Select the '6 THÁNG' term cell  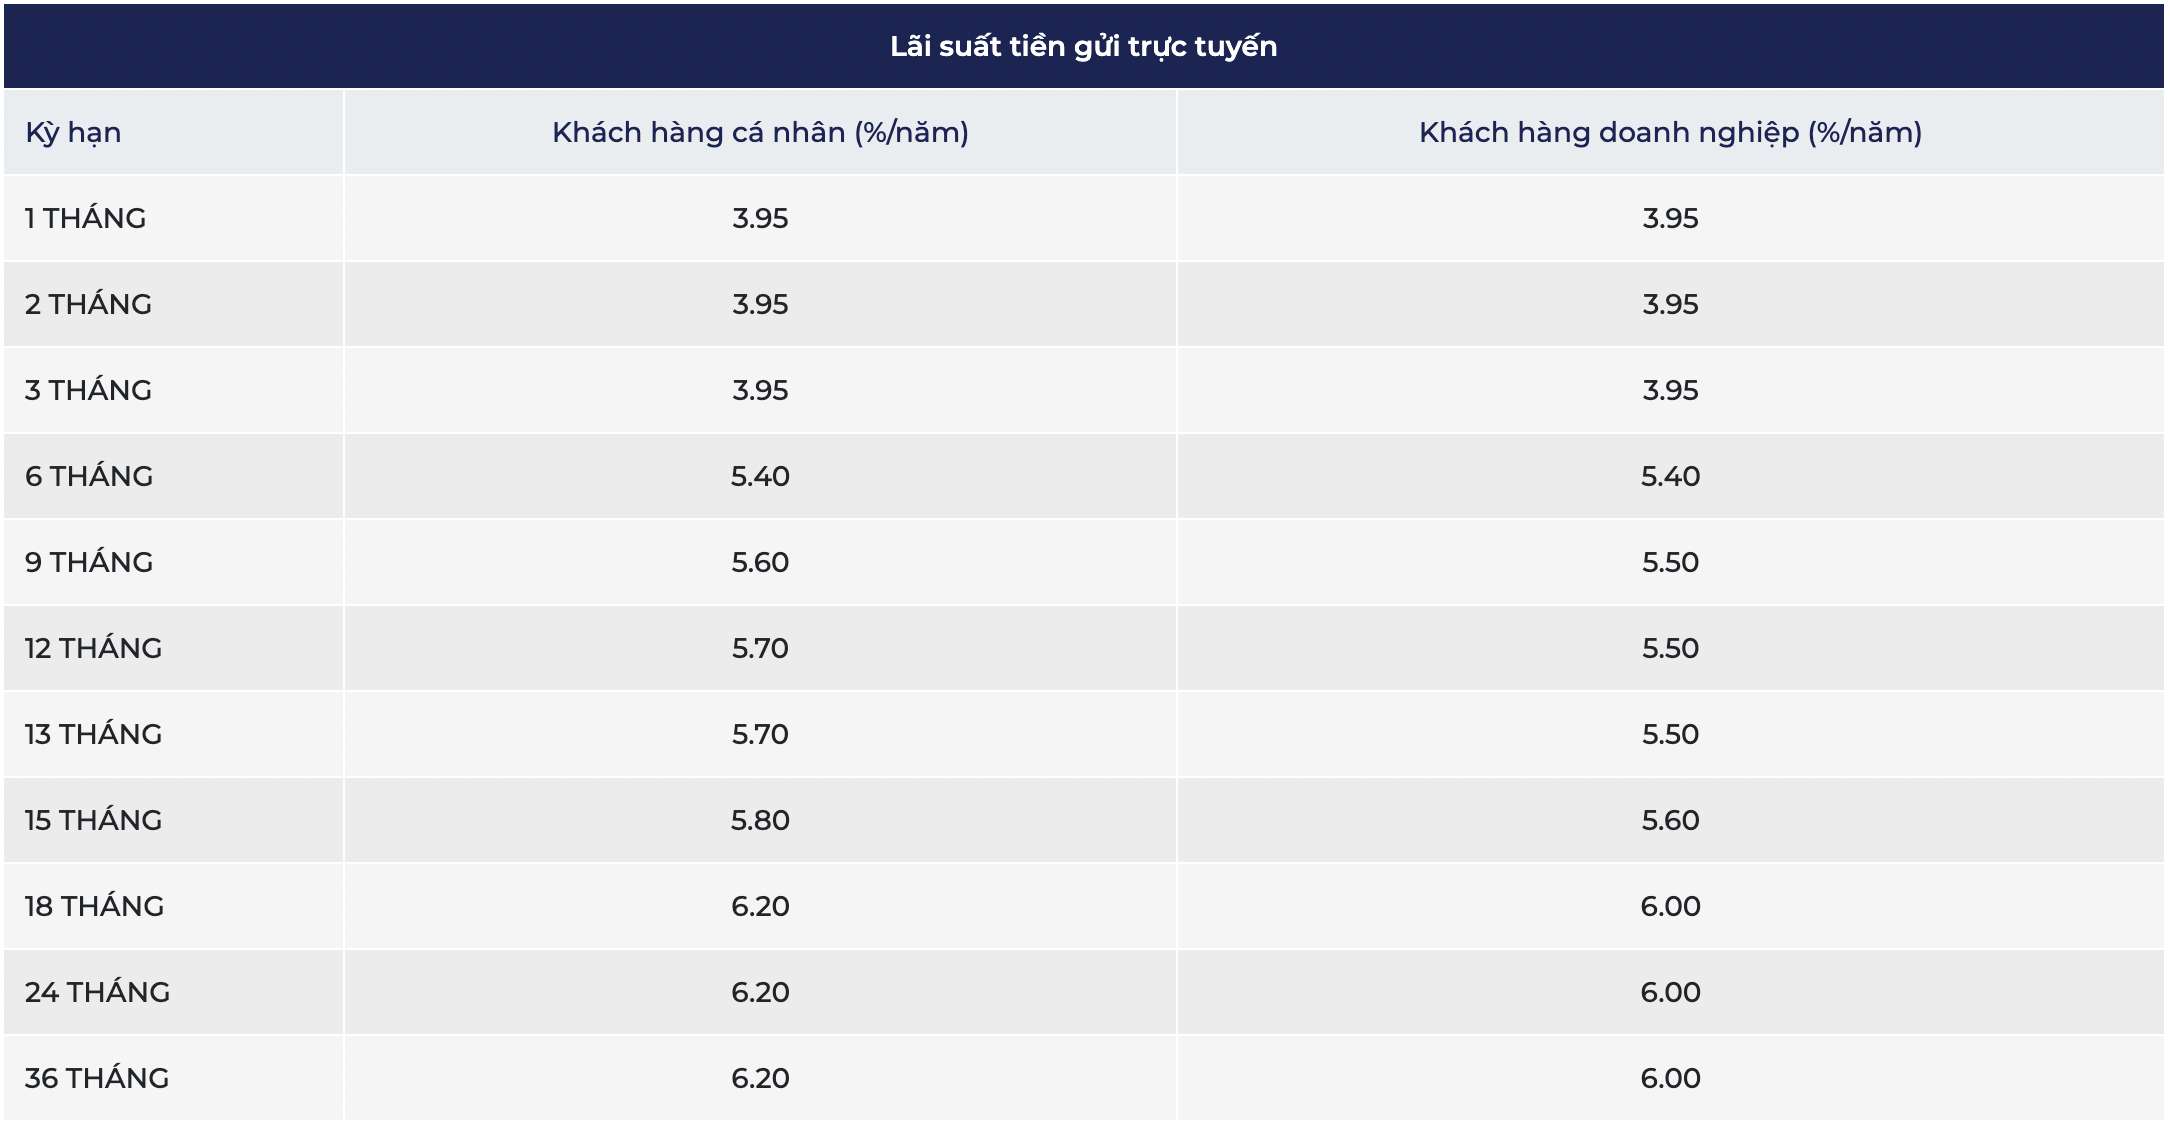89,477
